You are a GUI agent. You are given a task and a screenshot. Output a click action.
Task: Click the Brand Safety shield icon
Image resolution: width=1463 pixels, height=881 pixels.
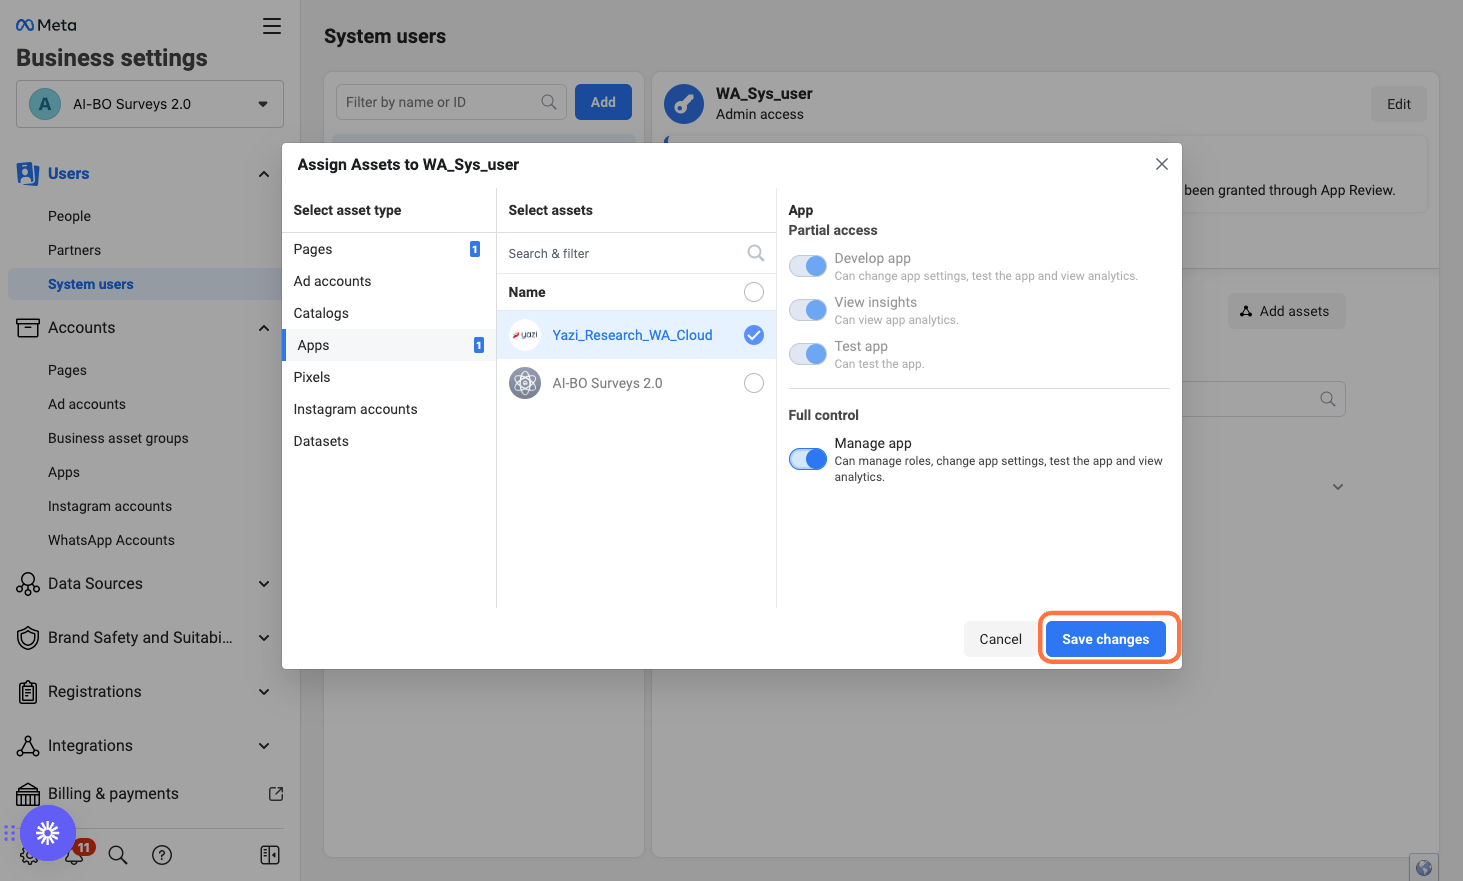(x=28, y=638)
